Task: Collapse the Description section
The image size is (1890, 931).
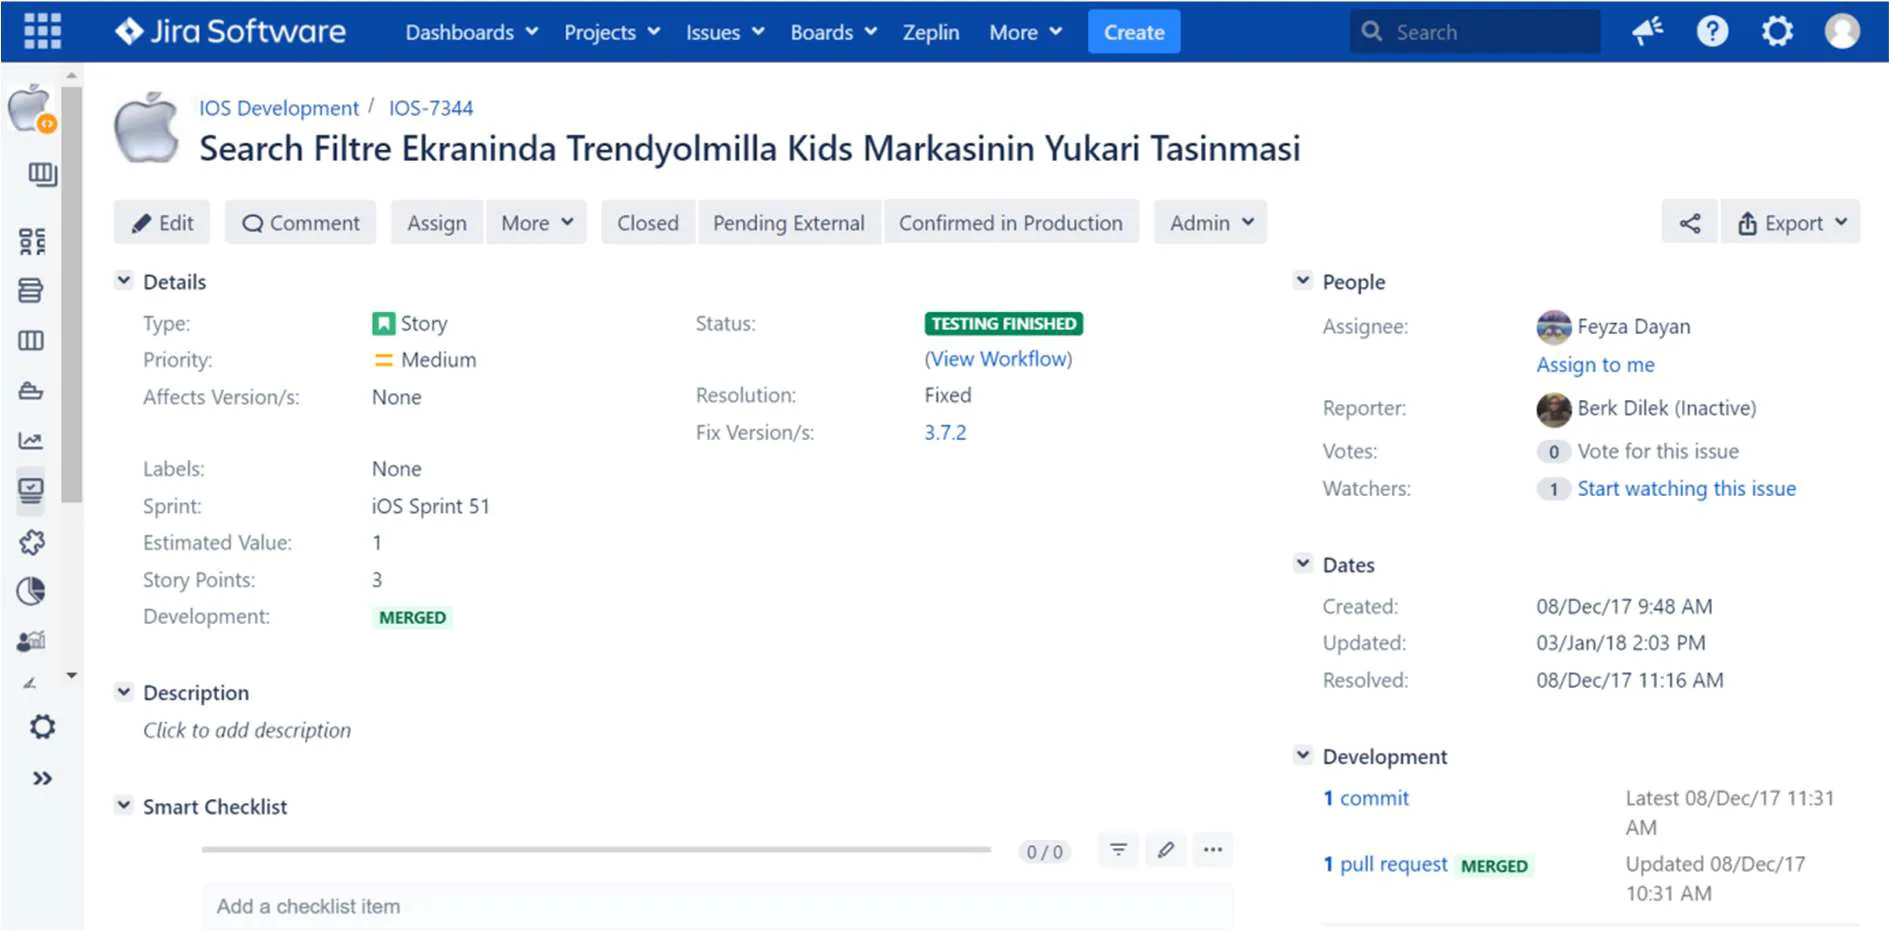Action: click(x=123, y=692)
